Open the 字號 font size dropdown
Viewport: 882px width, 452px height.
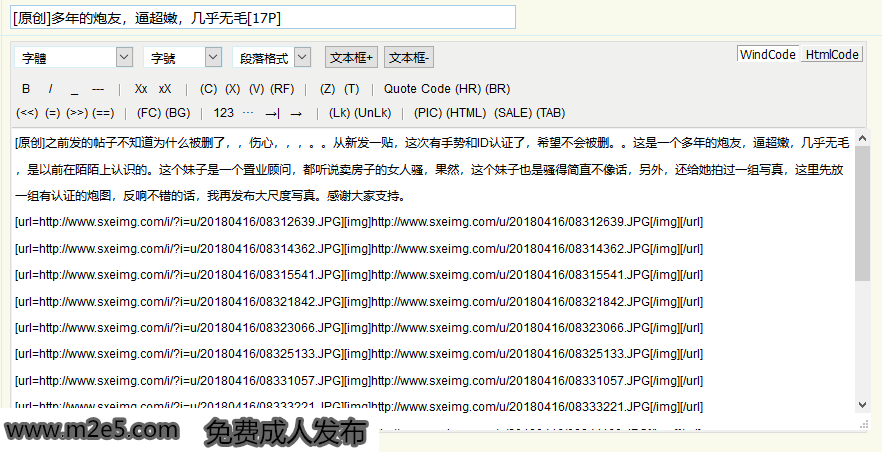coord(182,57)
